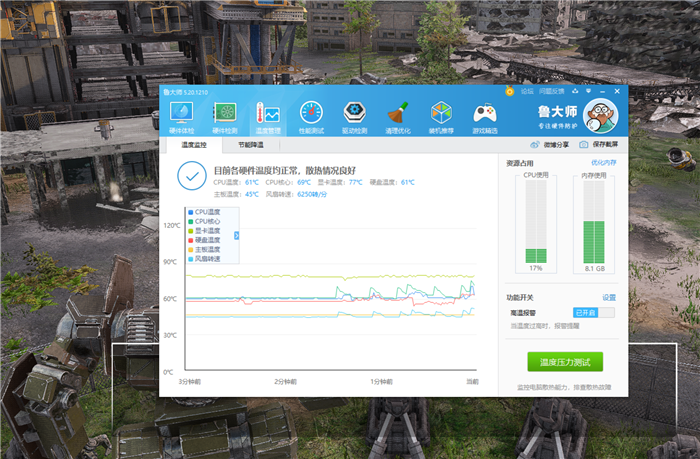The height and width of the screenshot is (459, 700).
Task: Click 鲁大师 5.20.1210 window title
Action: (x=185, y=92)
